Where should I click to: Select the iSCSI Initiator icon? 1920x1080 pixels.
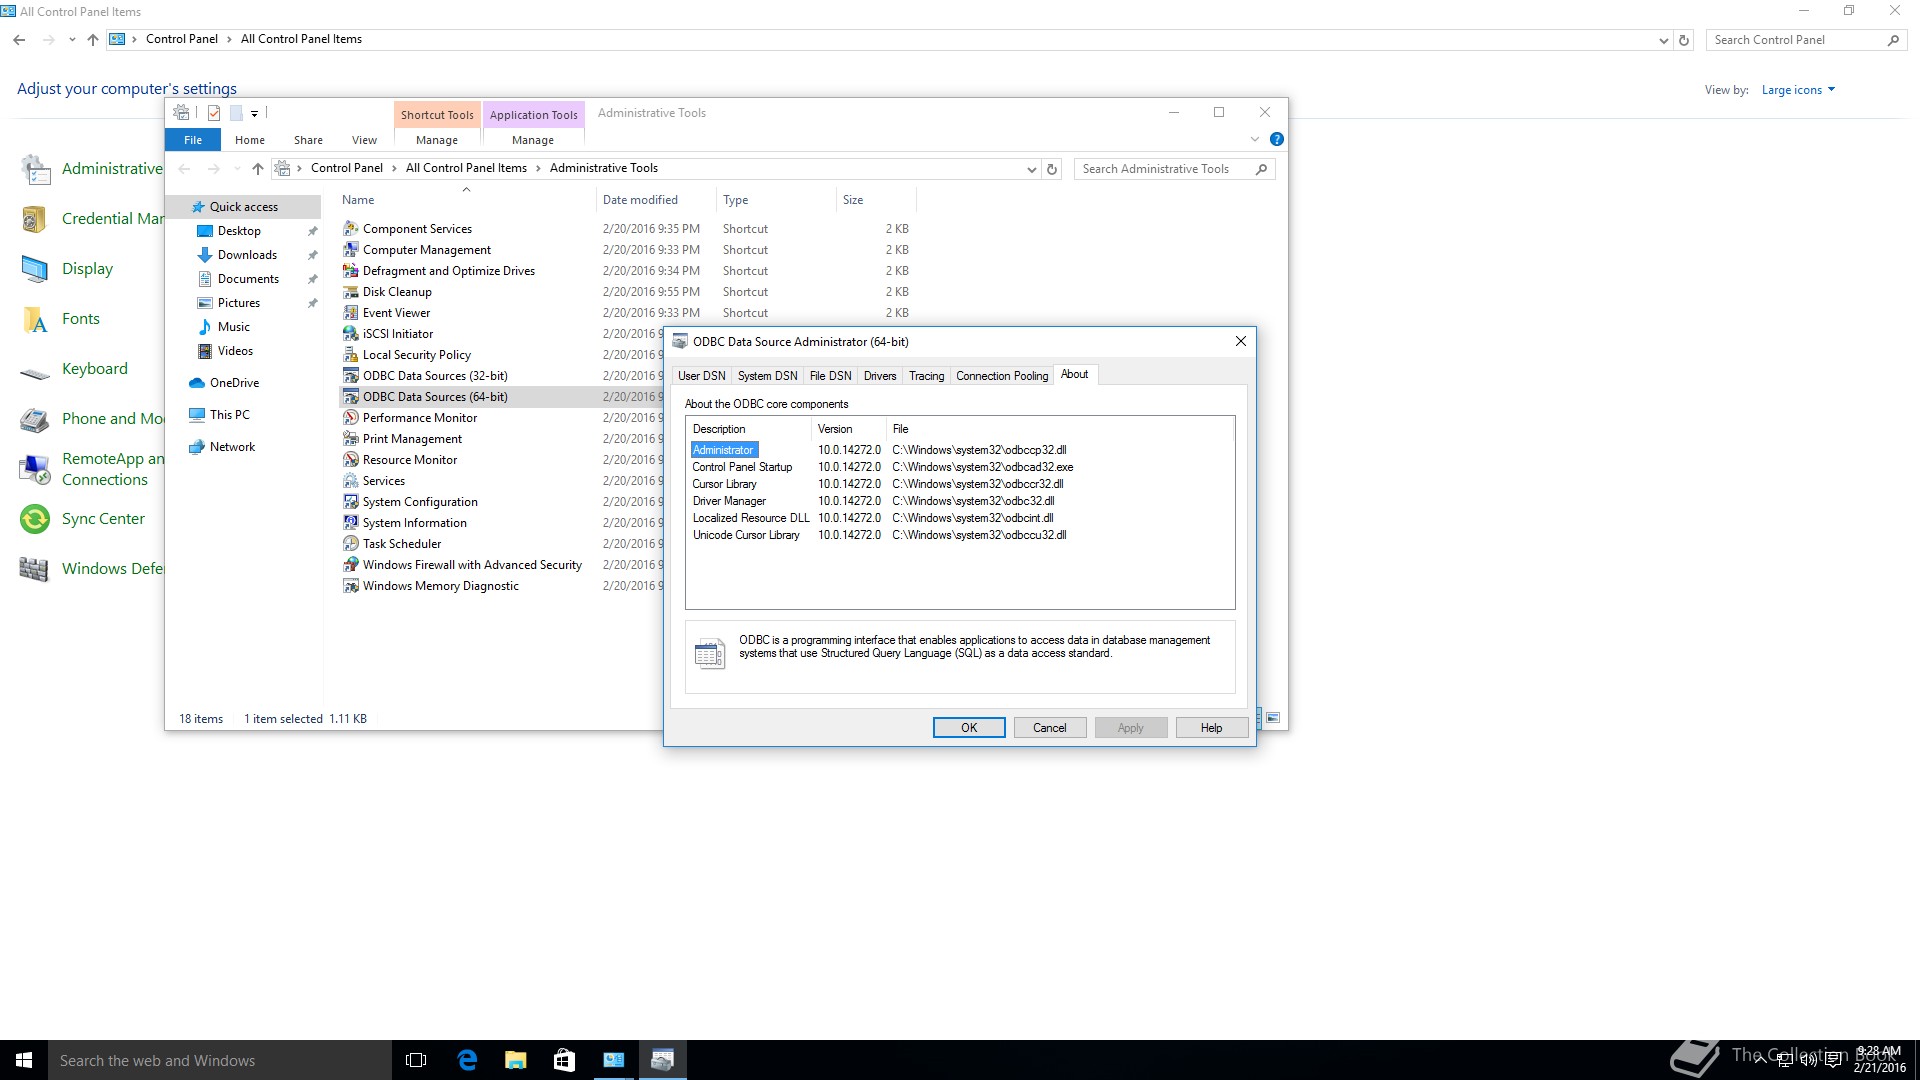click(350, 334)
